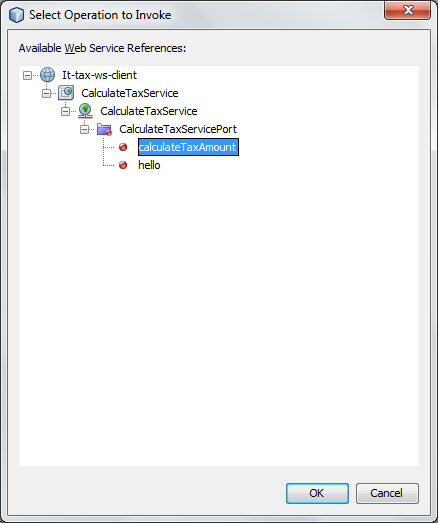The height and width of the screenshot is (523, 438).
Task: Close the Select Operation to Invoke dialog
Action: pos(407,10)
